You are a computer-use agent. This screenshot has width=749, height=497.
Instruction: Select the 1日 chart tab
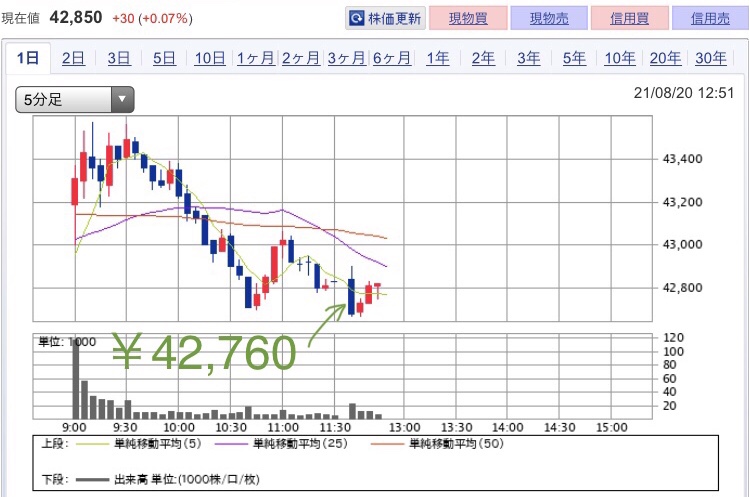pos(28,58)
